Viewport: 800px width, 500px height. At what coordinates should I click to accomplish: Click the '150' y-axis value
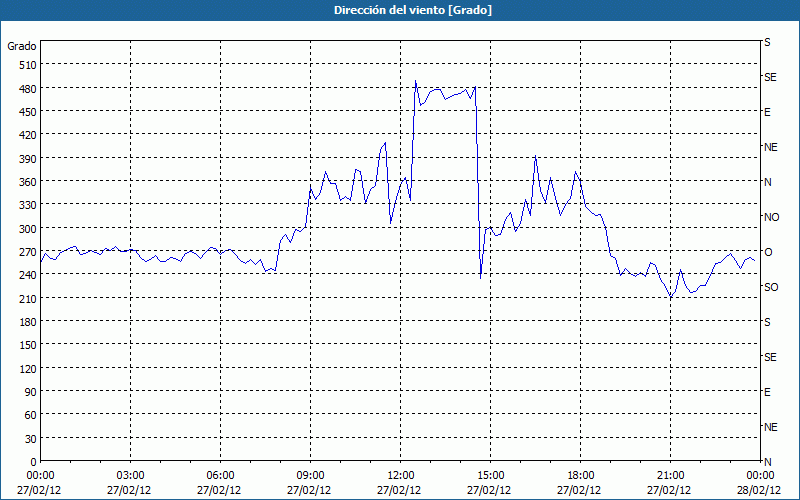28,345
